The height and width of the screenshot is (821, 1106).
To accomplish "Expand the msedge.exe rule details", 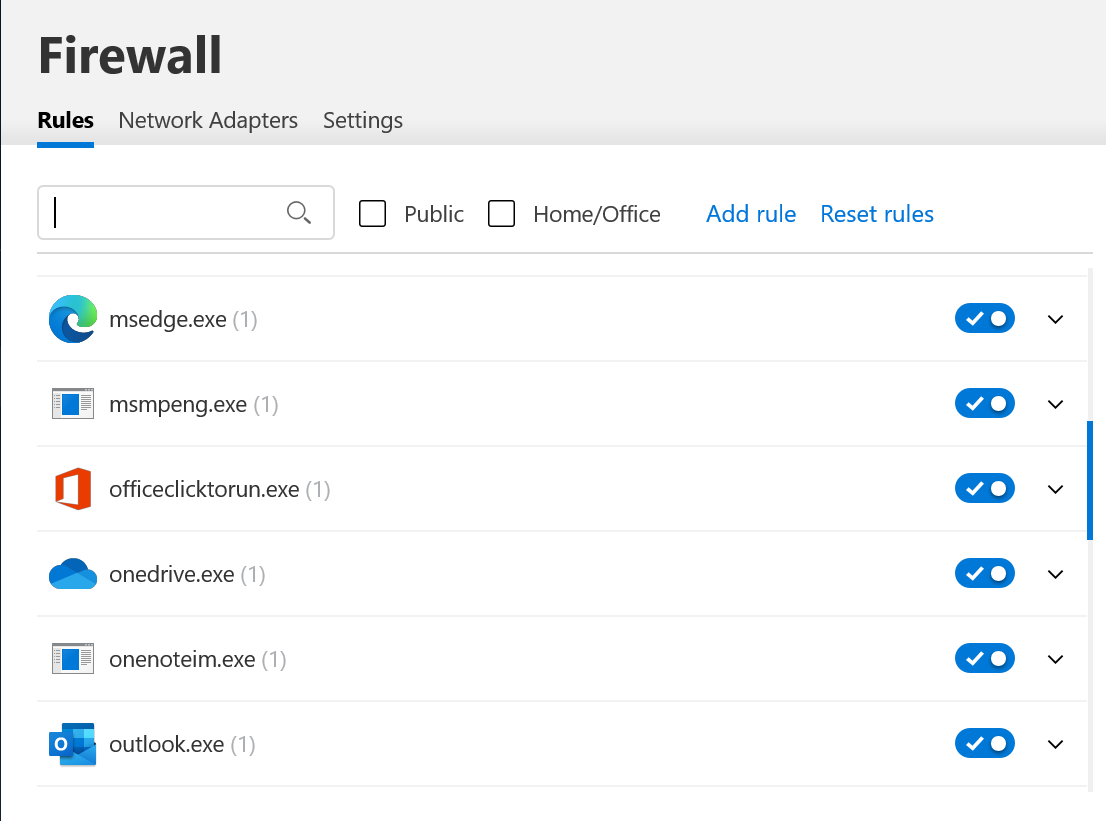I will click(x=1055, y=320).
